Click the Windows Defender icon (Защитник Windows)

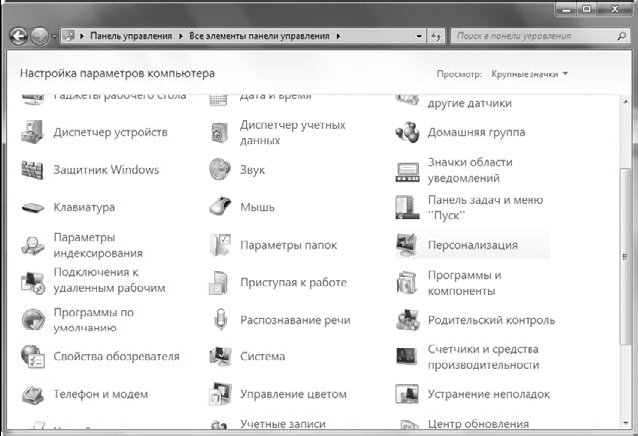tap(33, 170)
